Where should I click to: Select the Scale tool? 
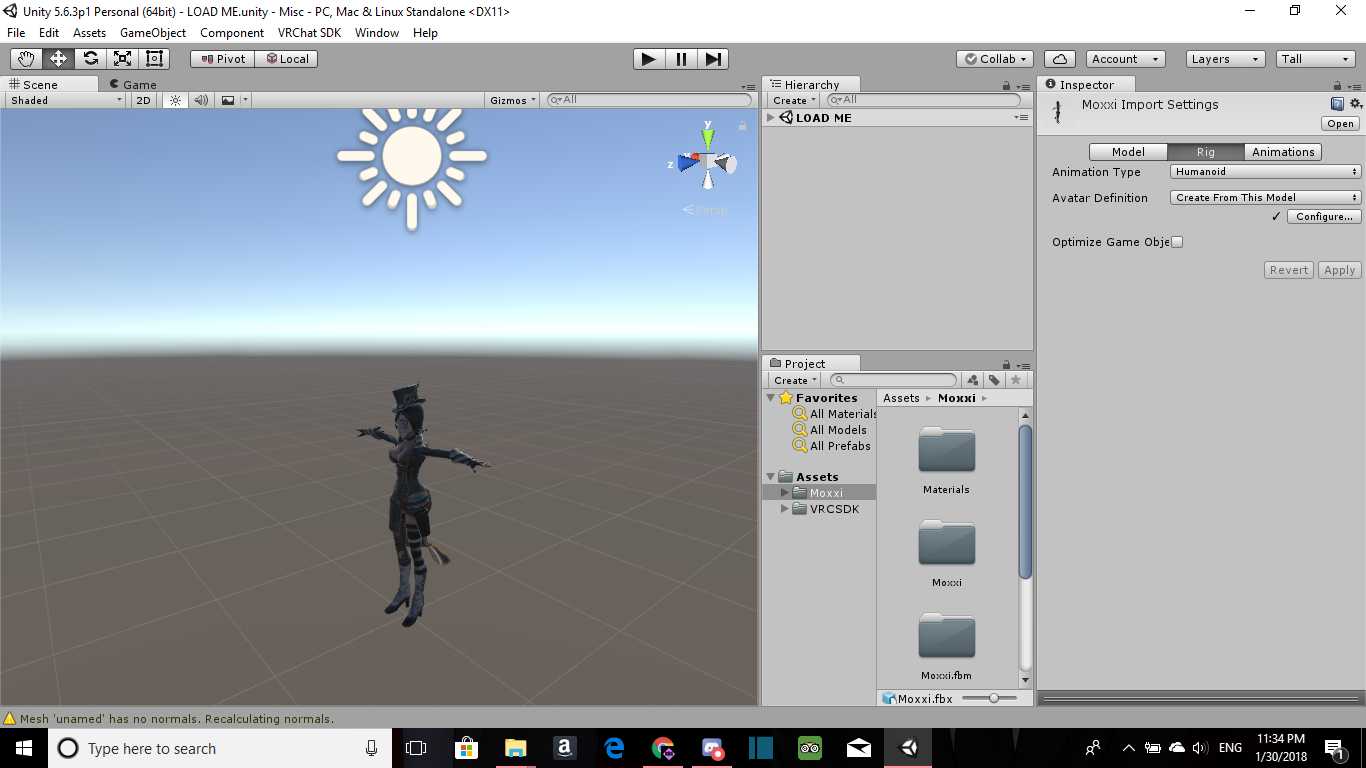(123, 59)
